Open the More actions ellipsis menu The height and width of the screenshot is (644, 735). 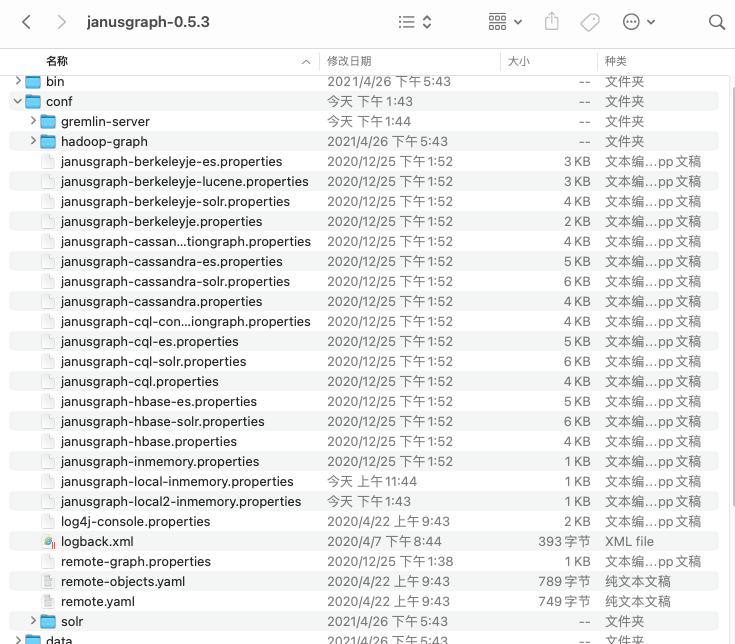tap(638, 22)
